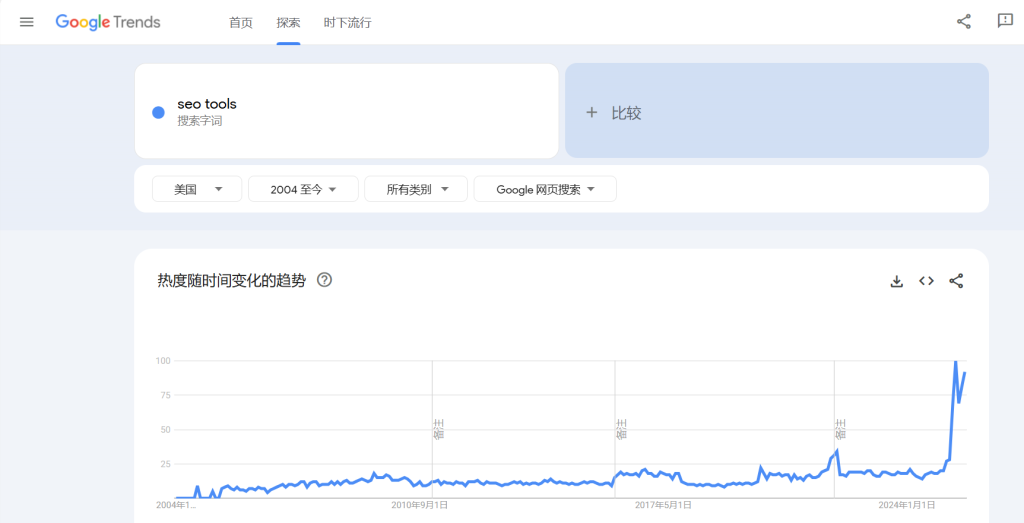This screenshot has height=523, width=1024.
Task: Download the trend chart CSV
Action: tap(897, 281)
